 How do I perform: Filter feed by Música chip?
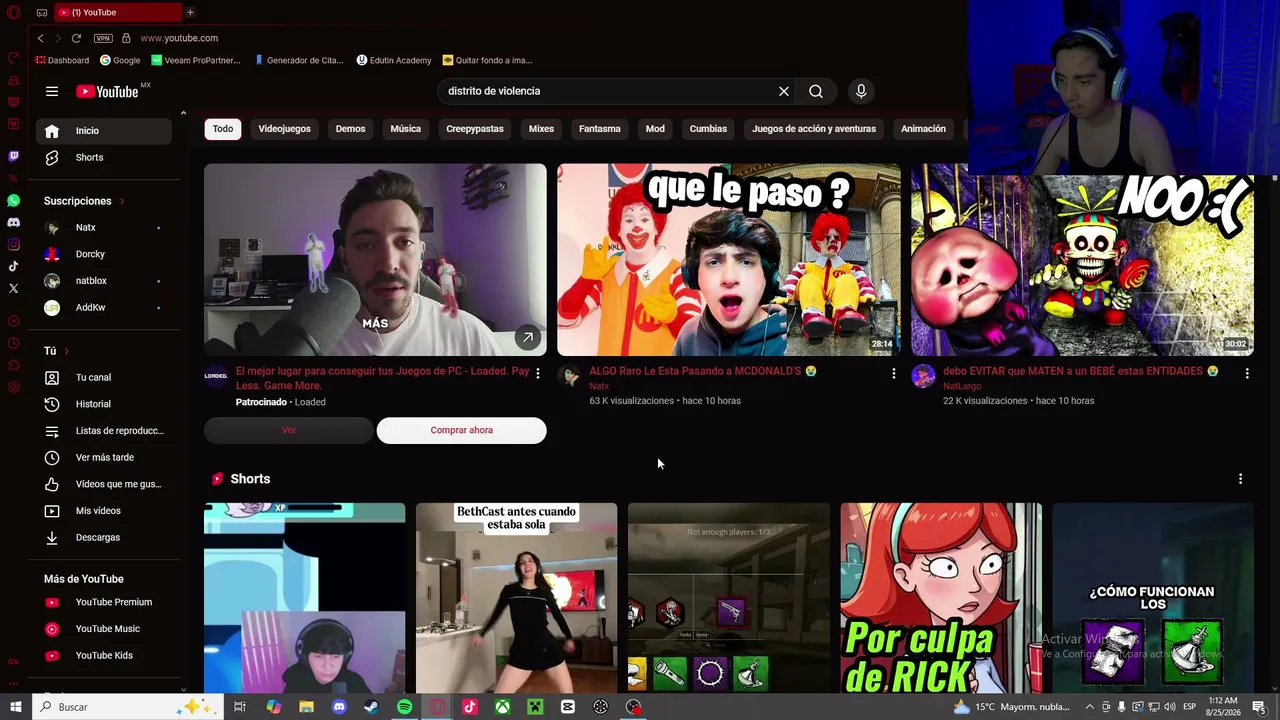coord(405,129)
